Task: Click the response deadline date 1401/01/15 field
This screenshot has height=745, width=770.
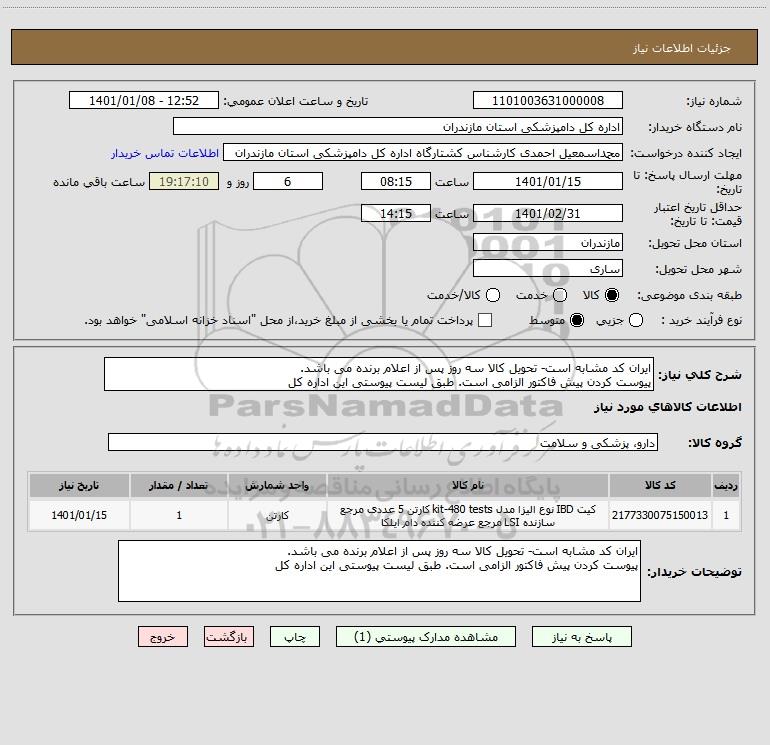Action: coord(548,181)
